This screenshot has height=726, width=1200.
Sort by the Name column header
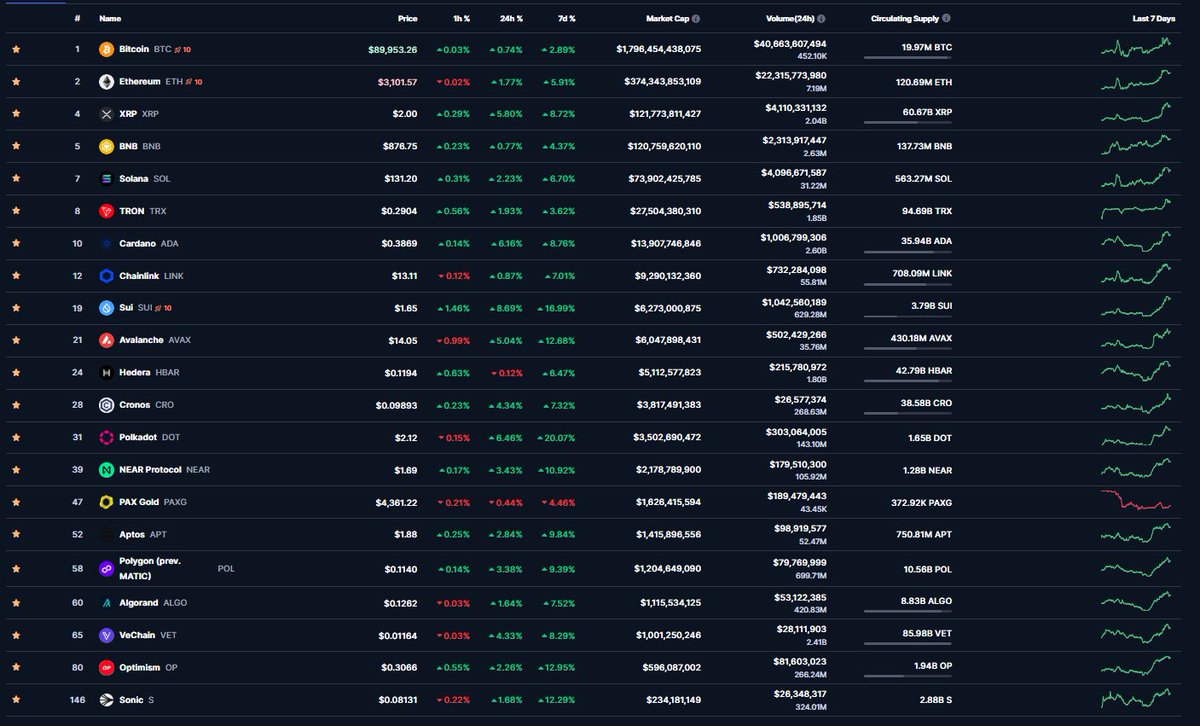tap(110, 18)
